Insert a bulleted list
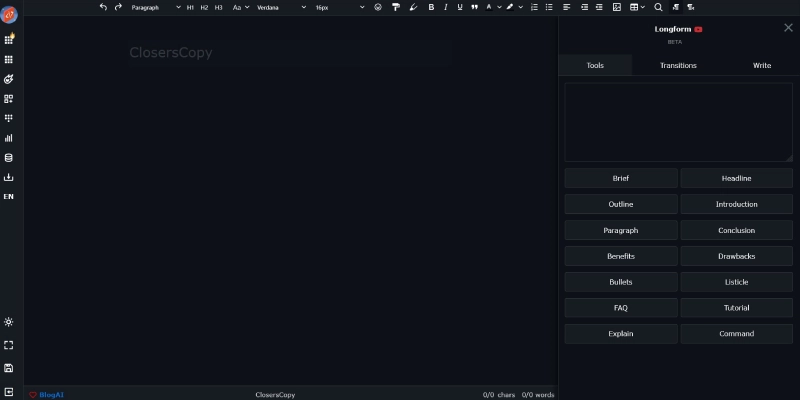The width and height of the screenshot is (800, 400). click(549, 7)
